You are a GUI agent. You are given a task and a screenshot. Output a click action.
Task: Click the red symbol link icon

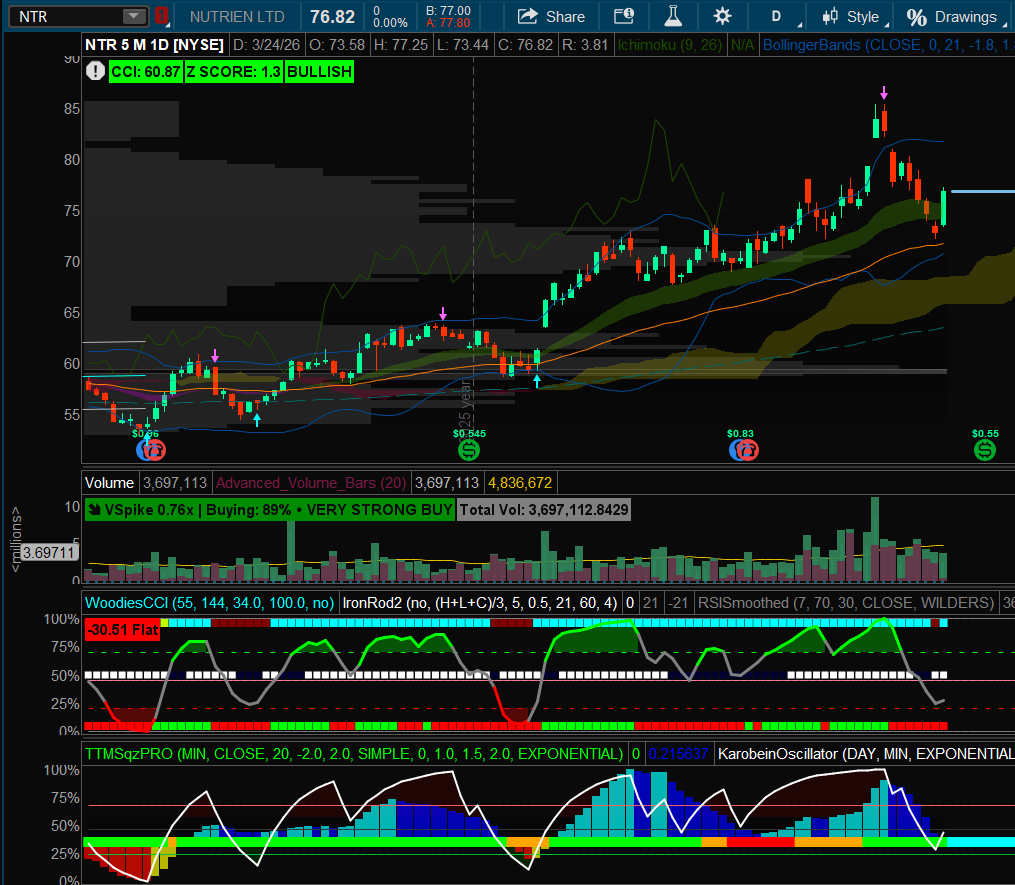[162, 16]
